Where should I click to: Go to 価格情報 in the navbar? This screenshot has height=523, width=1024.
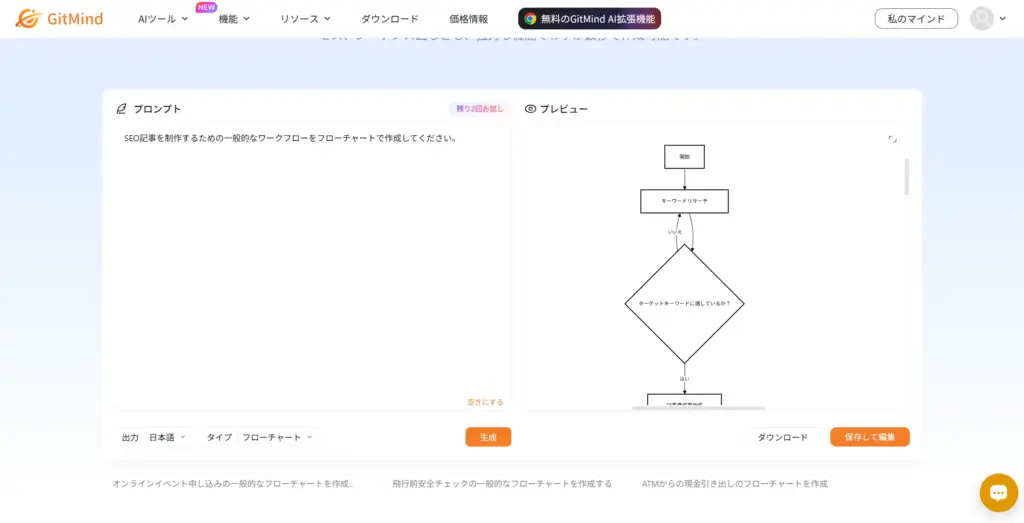[468, 19]
